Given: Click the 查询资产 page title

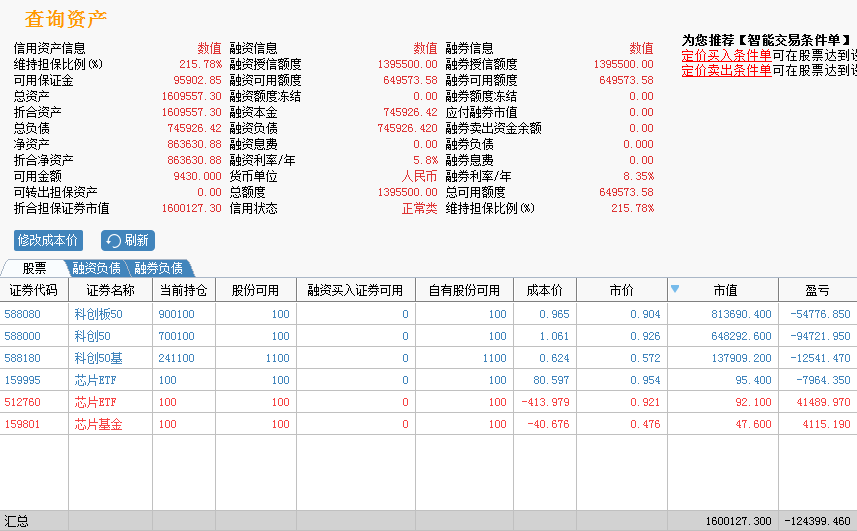Looking at the screenshot, I should point(66,19).
